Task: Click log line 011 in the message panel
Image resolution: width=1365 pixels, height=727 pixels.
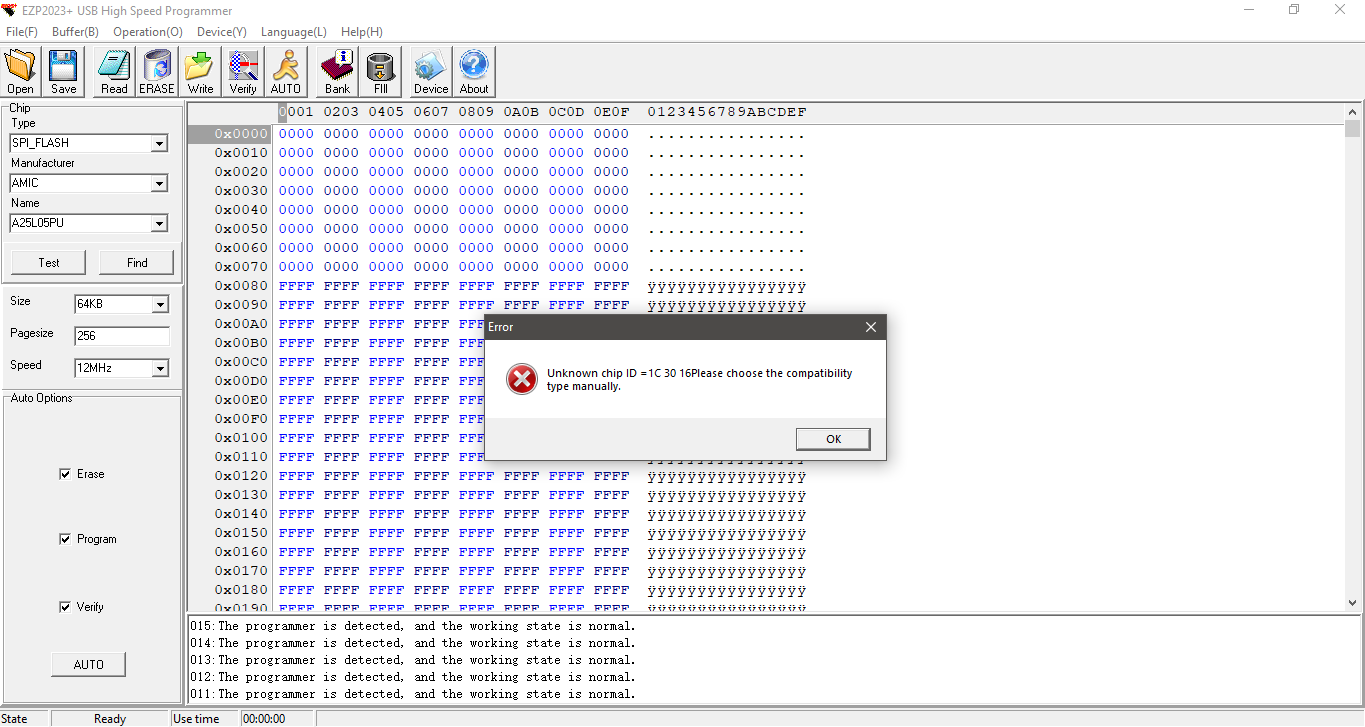Action: coord(413,695)
